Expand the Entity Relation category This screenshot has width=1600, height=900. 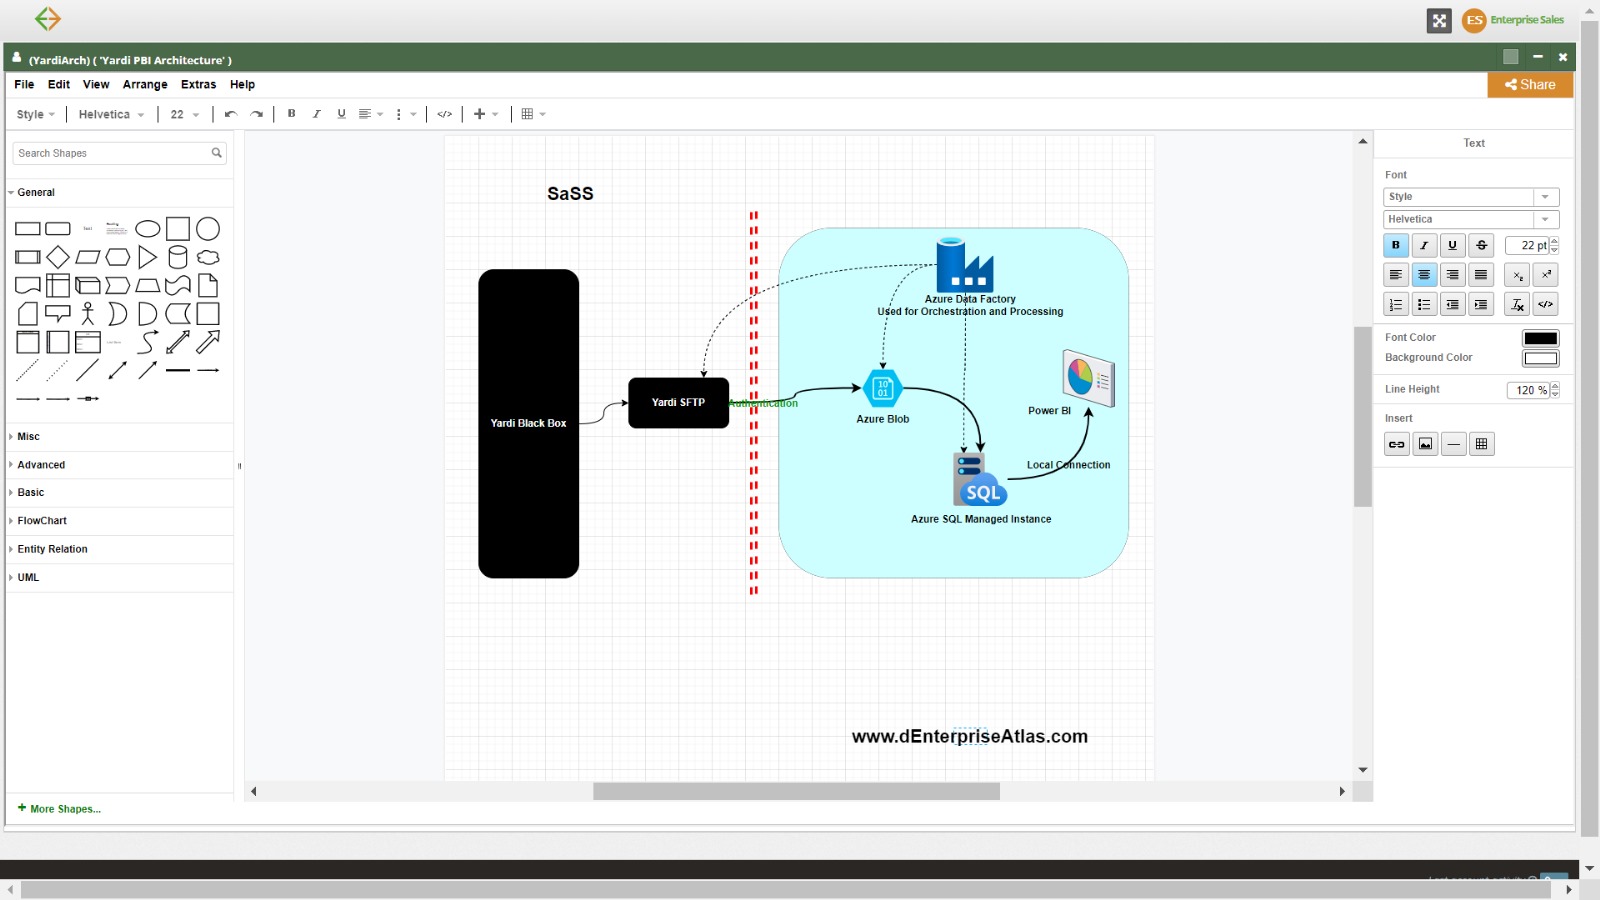pyautogui.click(x=120, y=549)
